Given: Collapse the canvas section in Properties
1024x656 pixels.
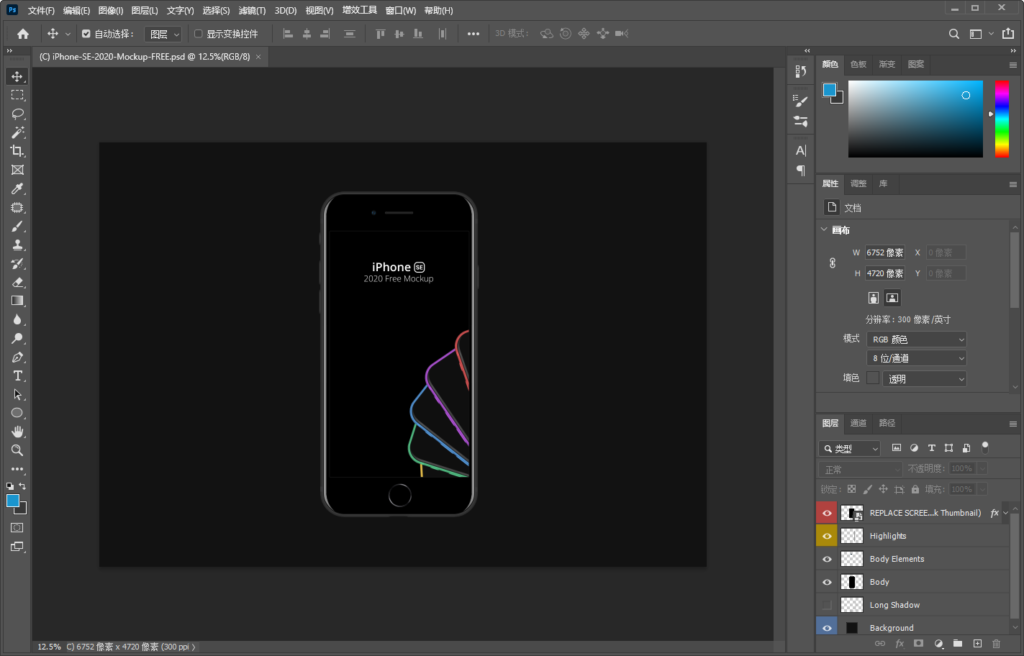Looking at the screenshot, I should tap(824, 229).
